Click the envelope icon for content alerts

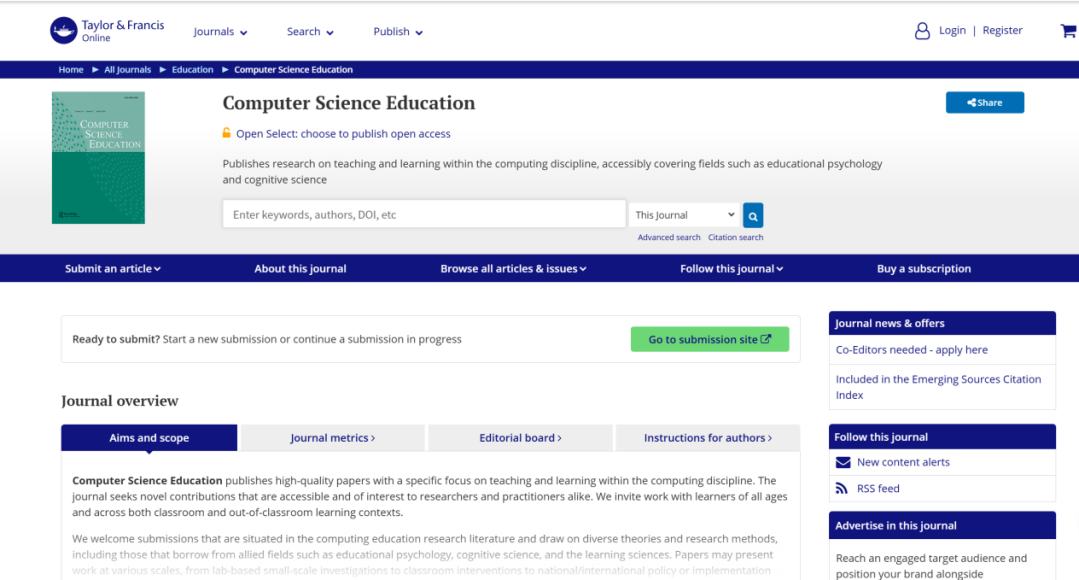pyautogui.click(x=843, y=462)
